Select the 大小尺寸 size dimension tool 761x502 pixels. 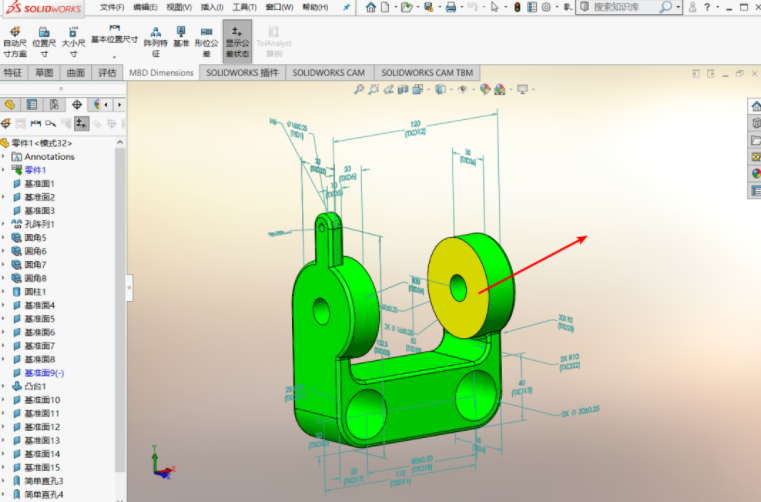click(73, 42)
